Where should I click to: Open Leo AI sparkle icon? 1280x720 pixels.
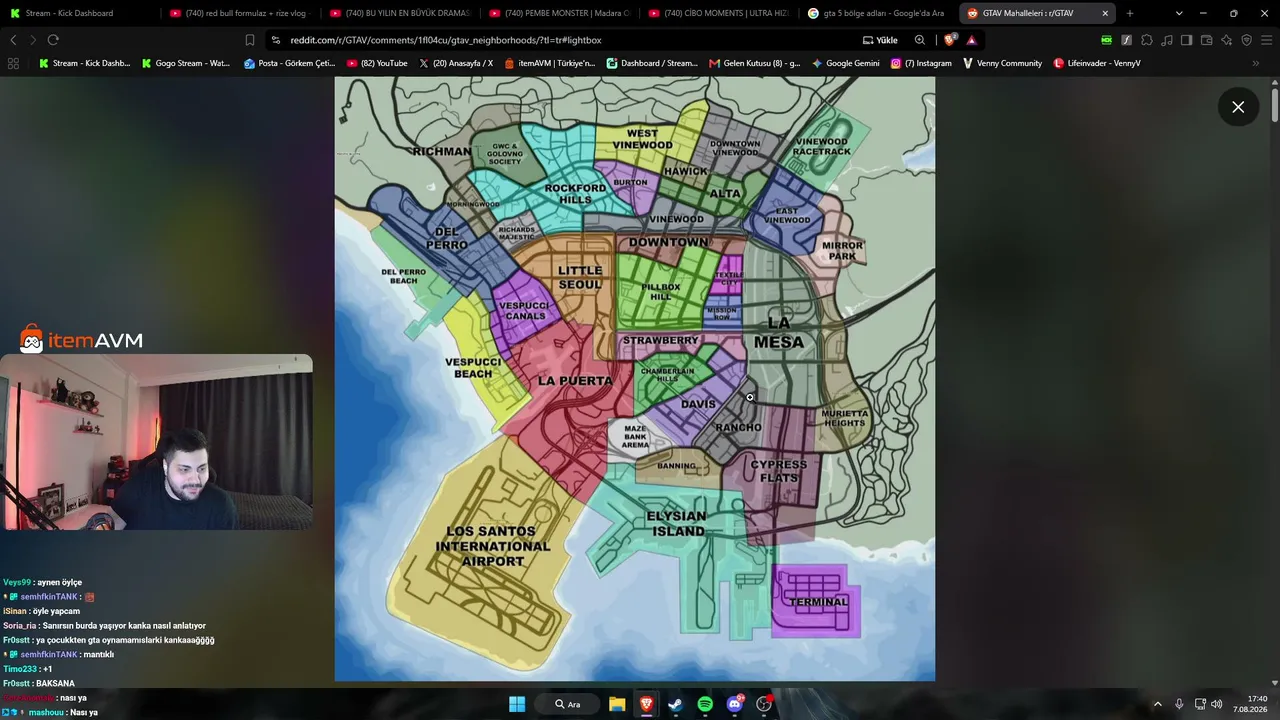[x=1226, y=40]
